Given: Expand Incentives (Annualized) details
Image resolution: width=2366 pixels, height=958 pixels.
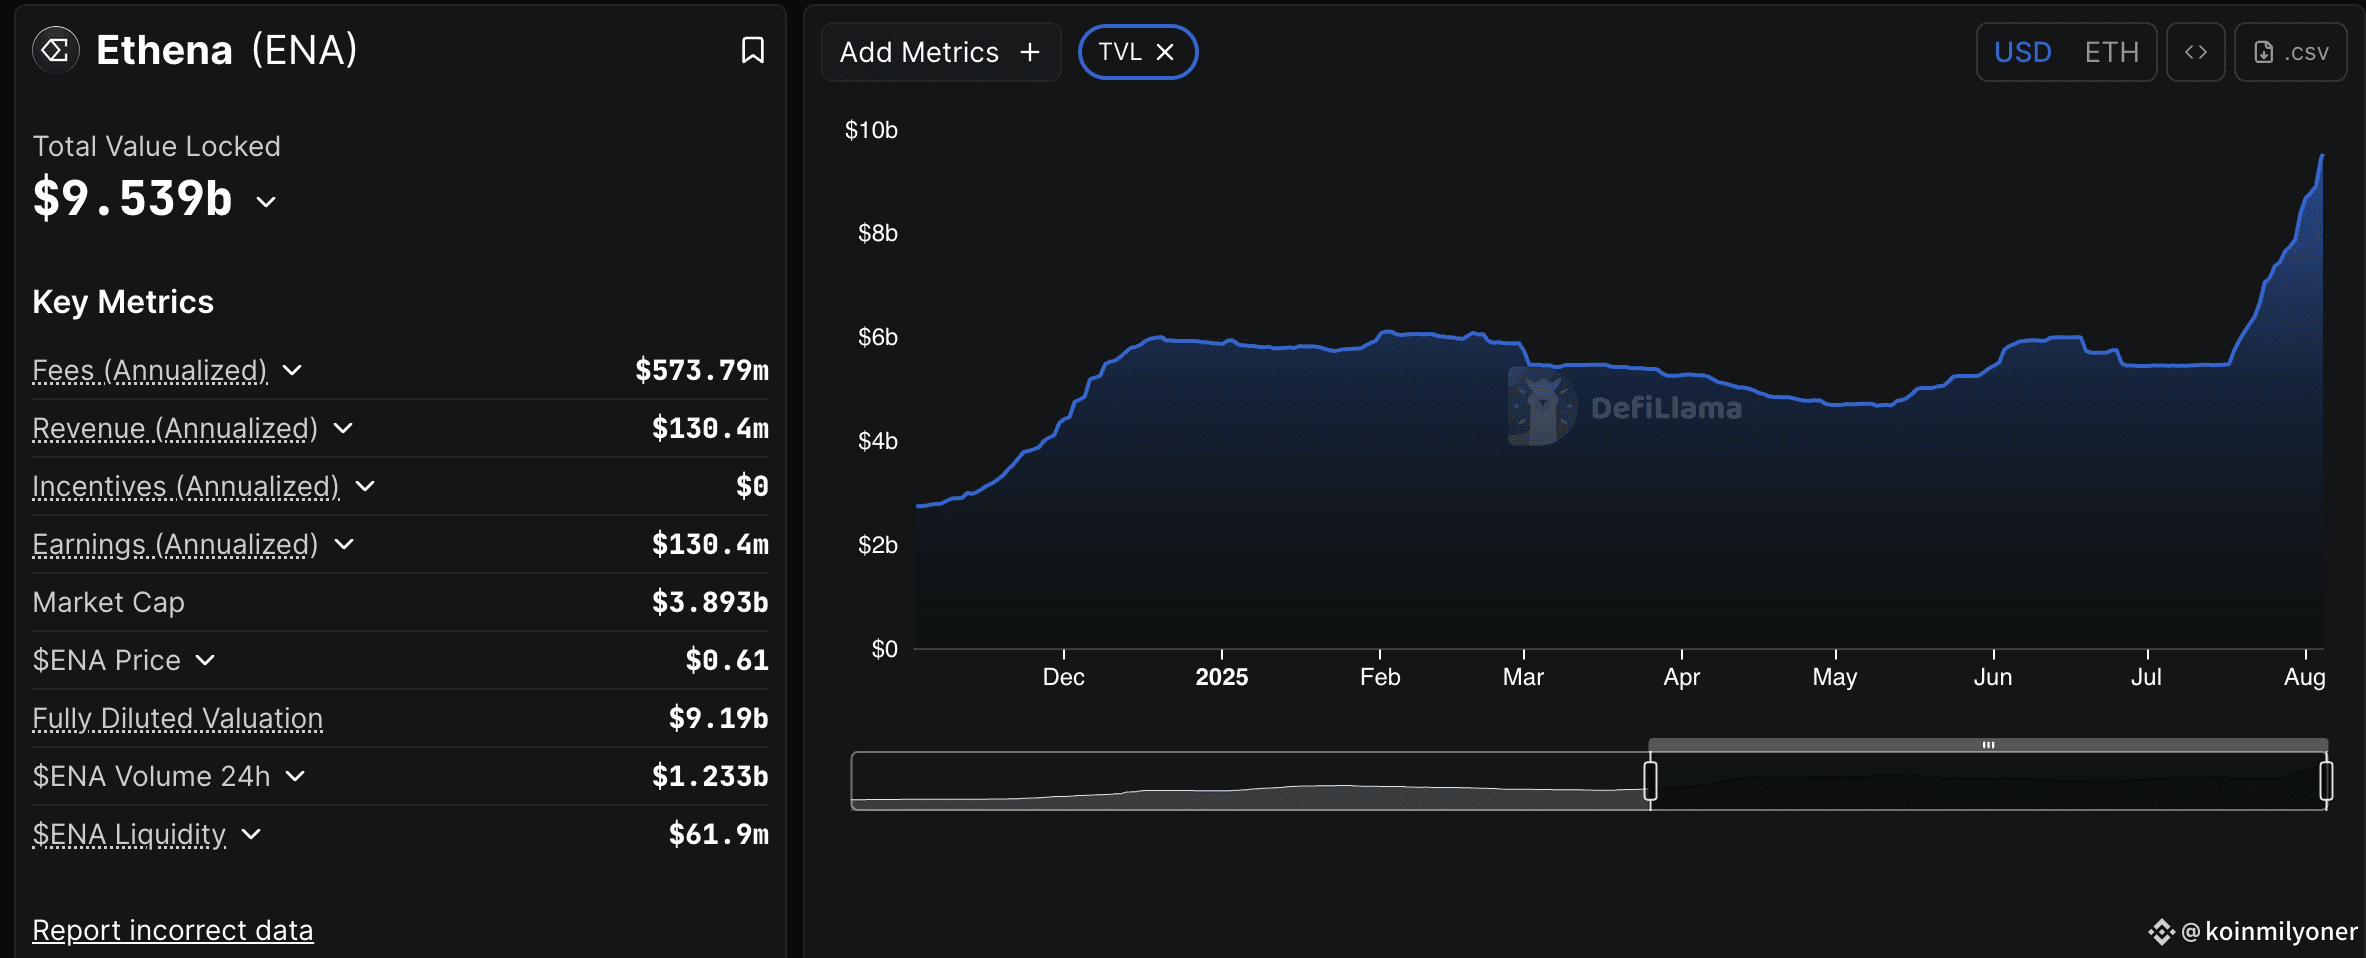Looking at the screenshot, I should tap(365, 486).
